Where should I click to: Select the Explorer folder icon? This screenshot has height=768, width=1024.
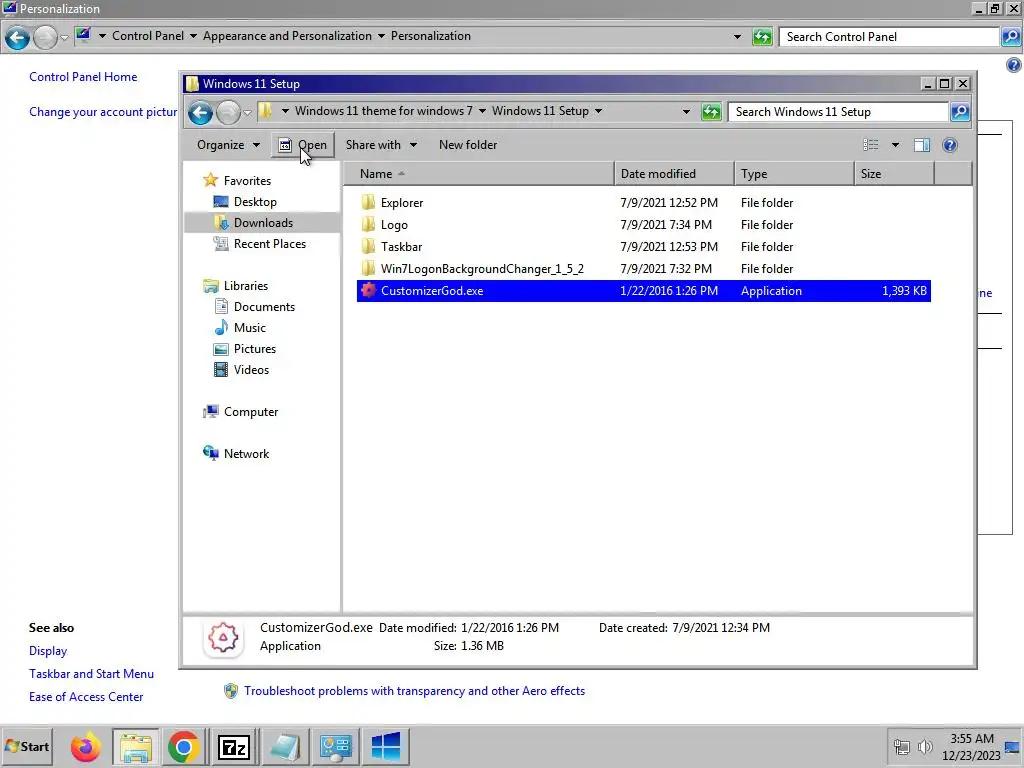point(368,202)
